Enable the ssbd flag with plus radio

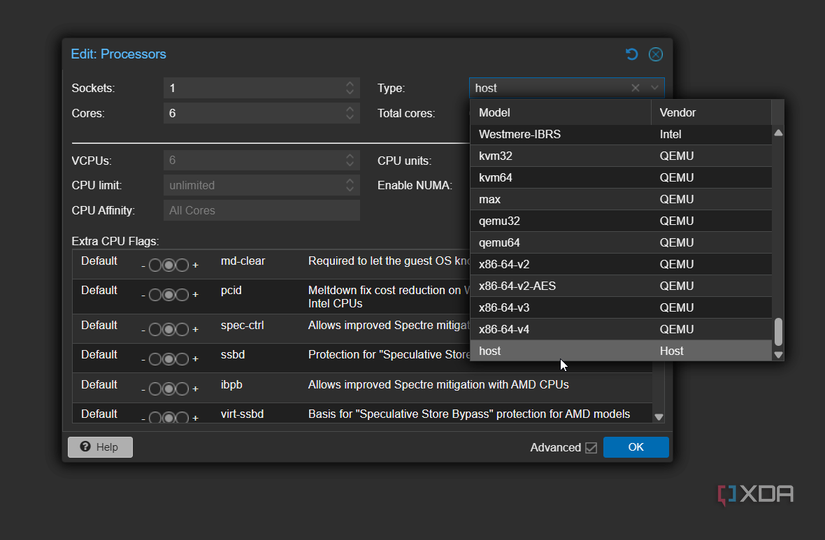[182, 359]
